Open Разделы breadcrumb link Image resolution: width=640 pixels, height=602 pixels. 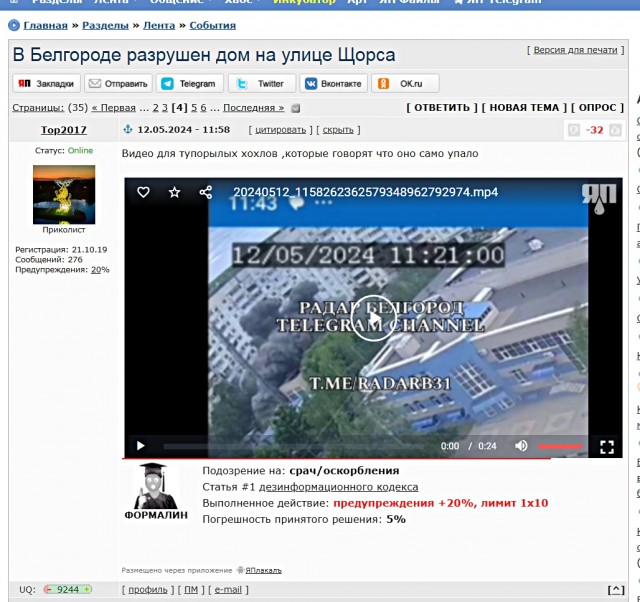[x=105, y=25]
